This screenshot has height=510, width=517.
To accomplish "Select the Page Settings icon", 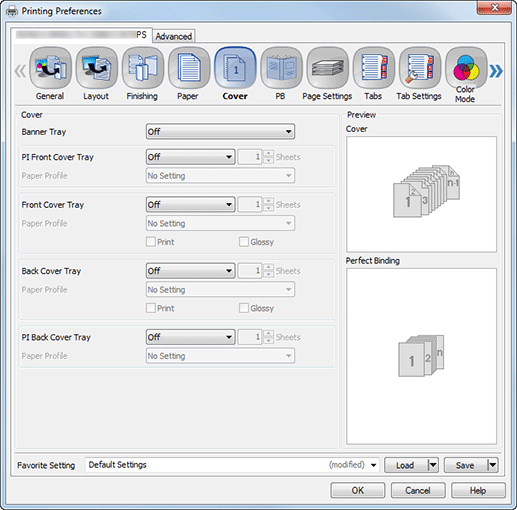I will [x=327, y=68].
